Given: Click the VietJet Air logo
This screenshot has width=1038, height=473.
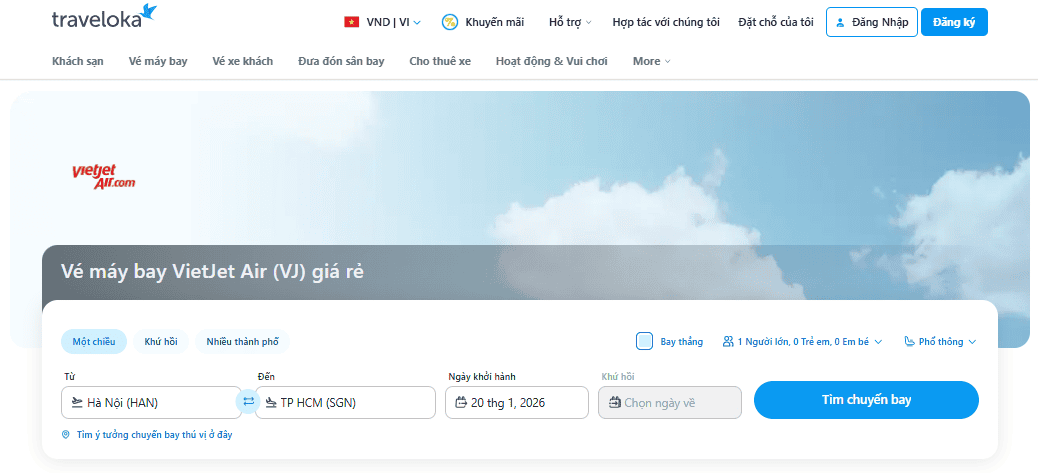Looking at the screenshot, I should pyautogui.click(x=103, y=177).
